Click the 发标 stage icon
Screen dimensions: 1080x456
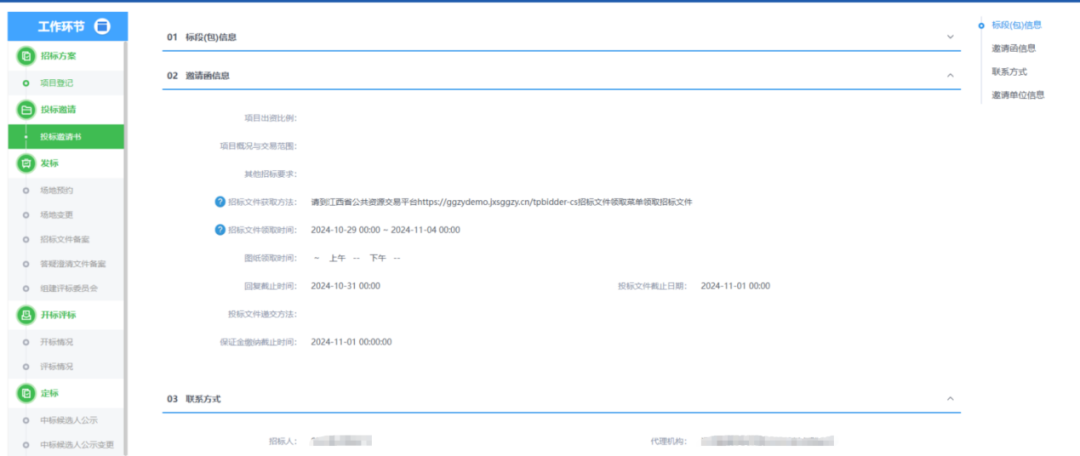(26, 163)
